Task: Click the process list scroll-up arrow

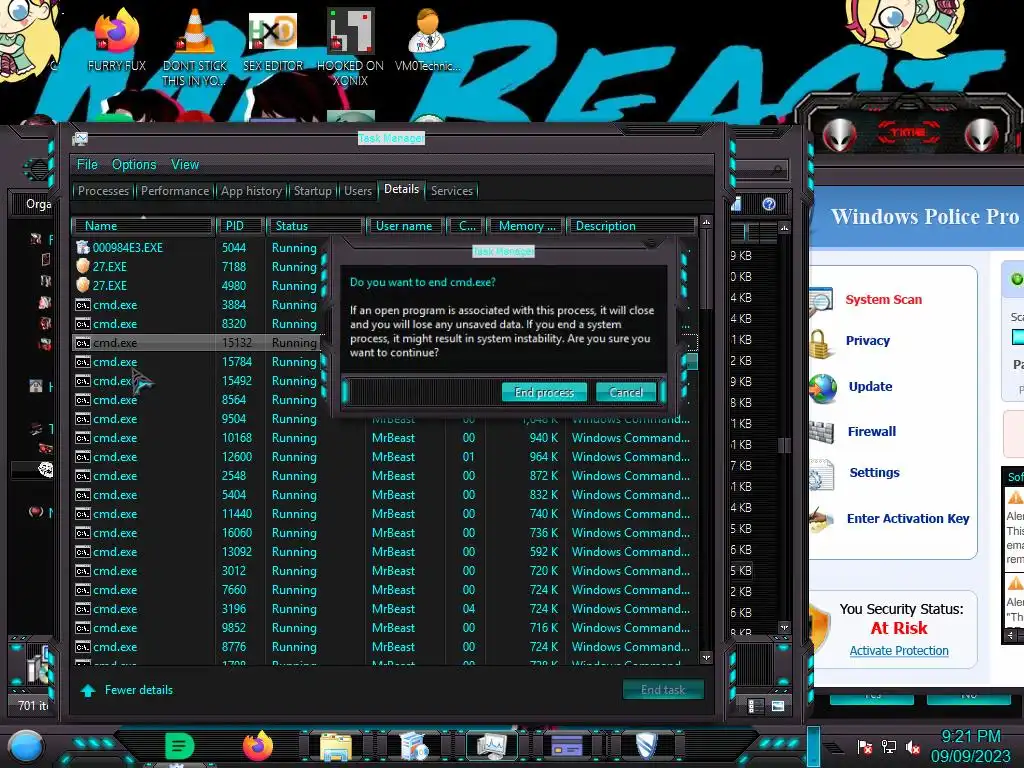Action: pos(706,223)
